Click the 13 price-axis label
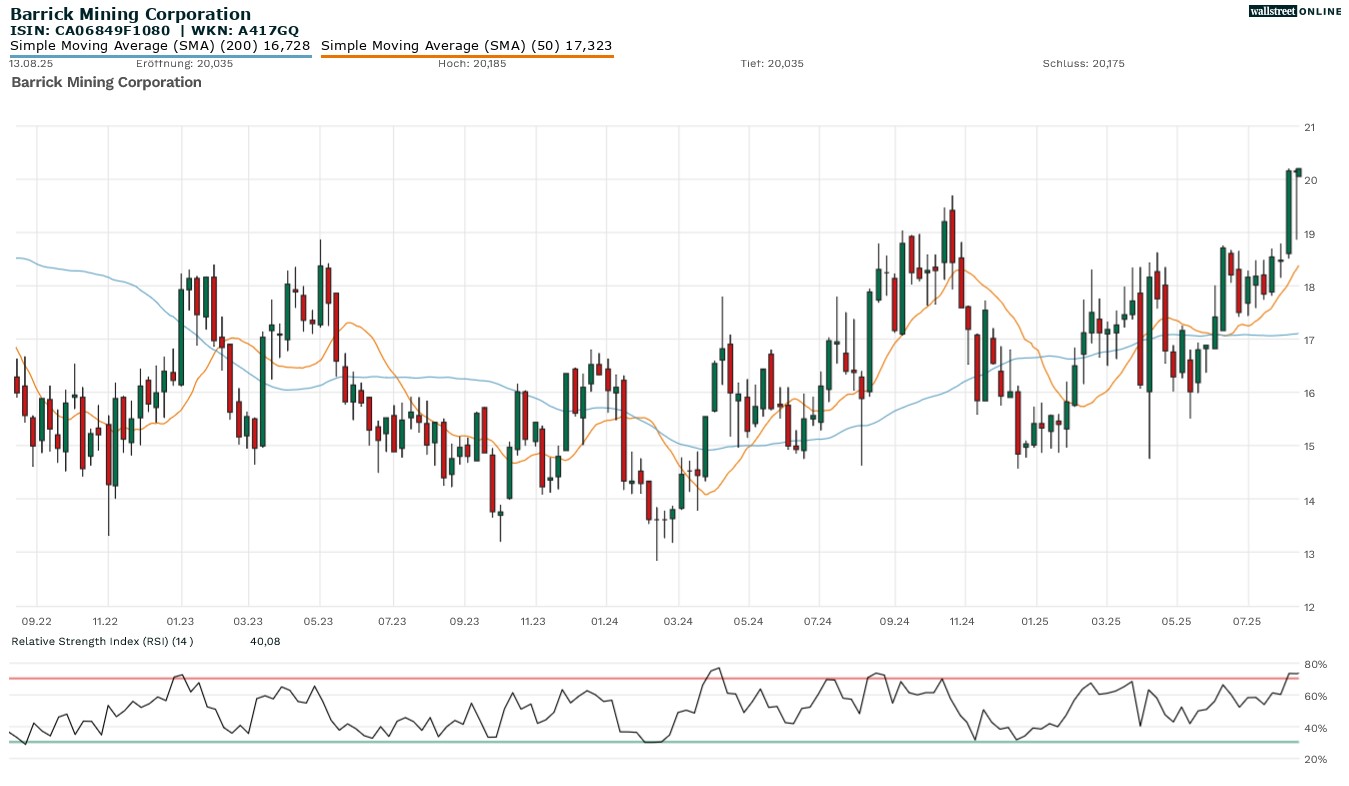This screenshot has width=1349, height=786. click(1309, 554)
